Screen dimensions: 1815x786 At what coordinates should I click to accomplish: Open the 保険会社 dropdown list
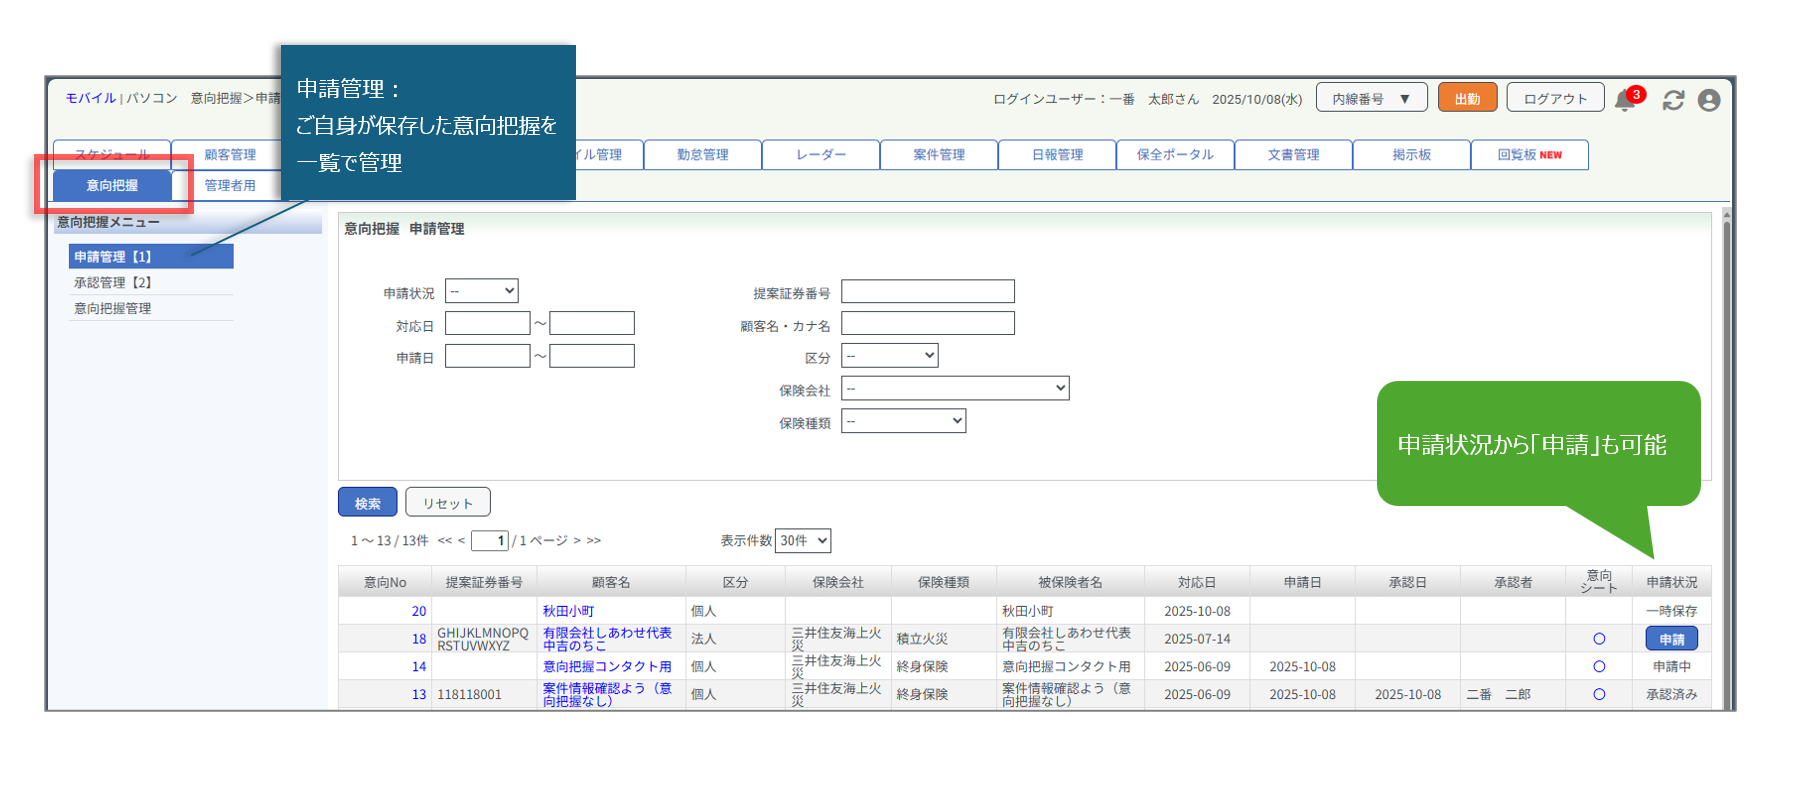pyautogui.click(x=955, y=388)
